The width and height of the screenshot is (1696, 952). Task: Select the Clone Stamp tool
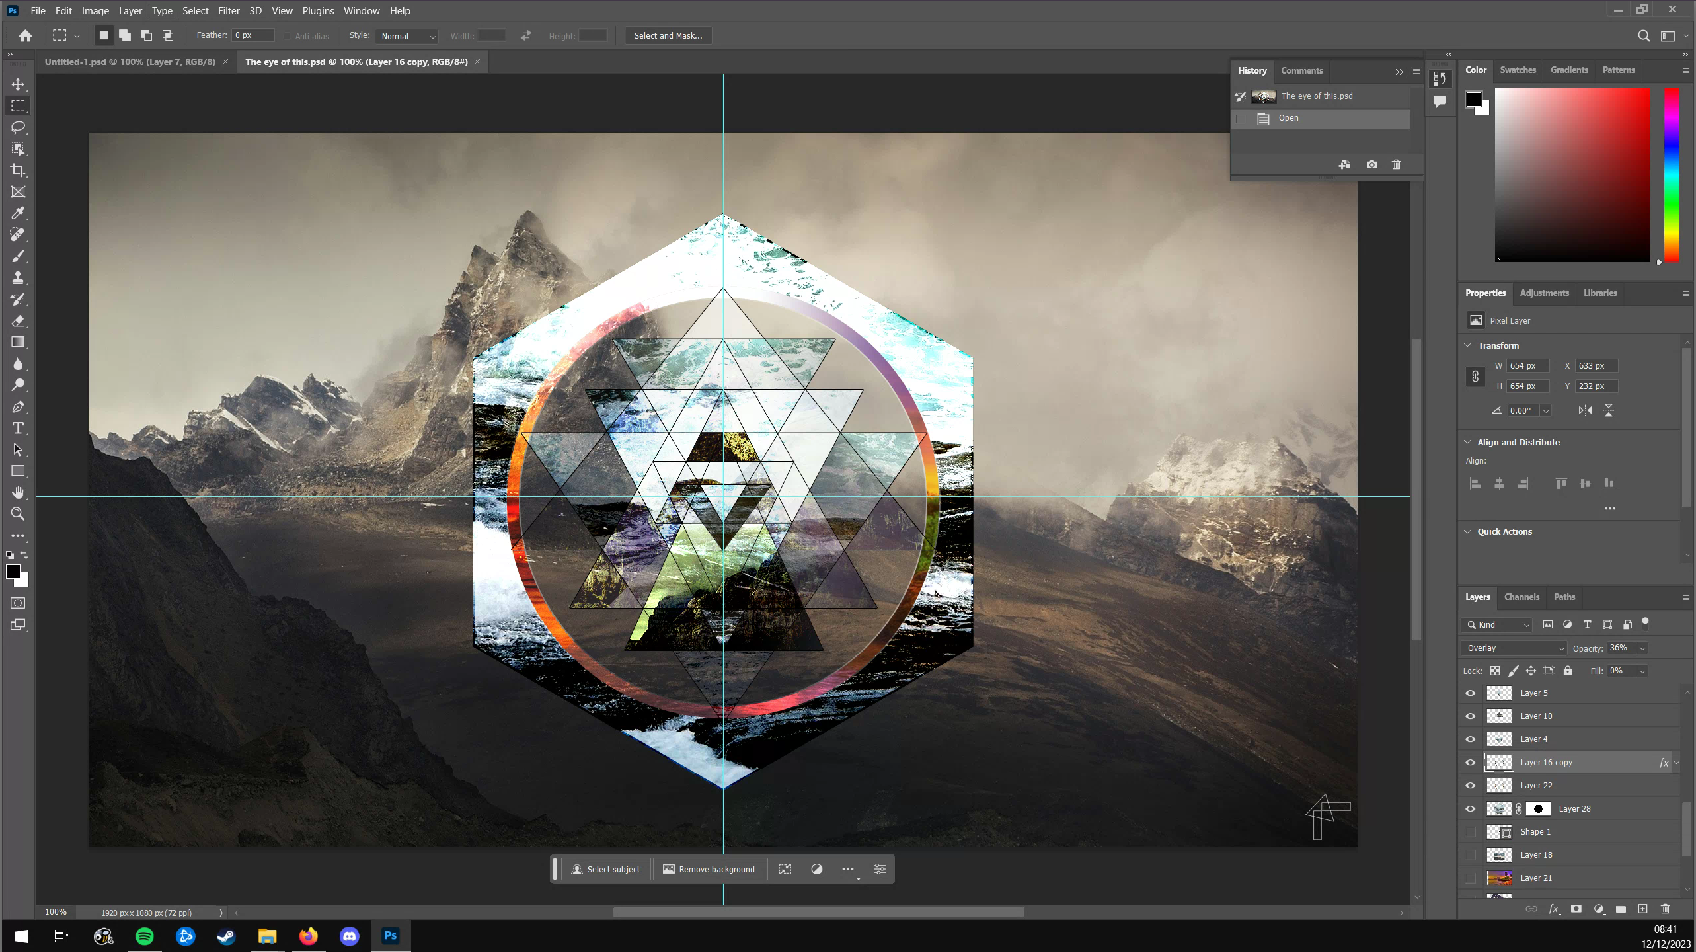(x=18, y=278)
